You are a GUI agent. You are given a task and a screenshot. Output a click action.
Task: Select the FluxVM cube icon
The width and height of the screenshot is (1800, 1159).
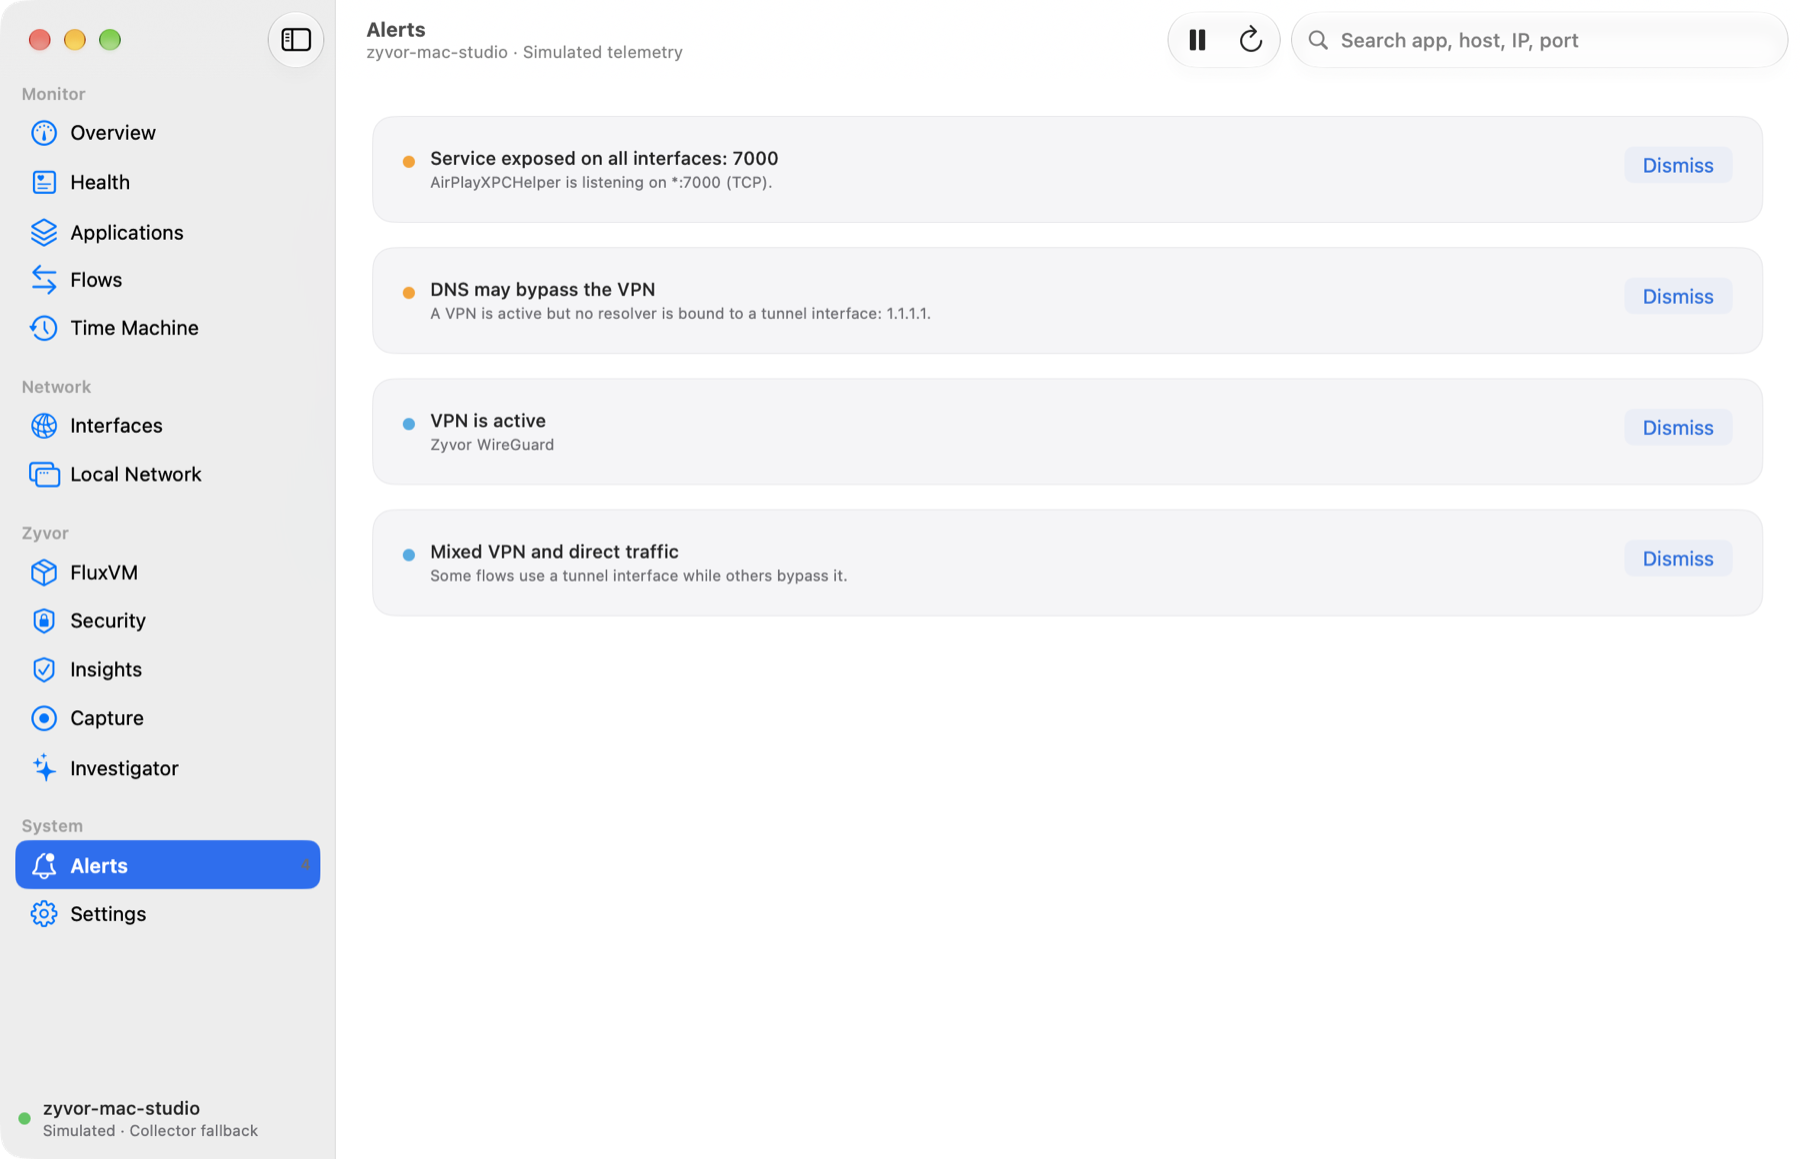pos(44,572)
